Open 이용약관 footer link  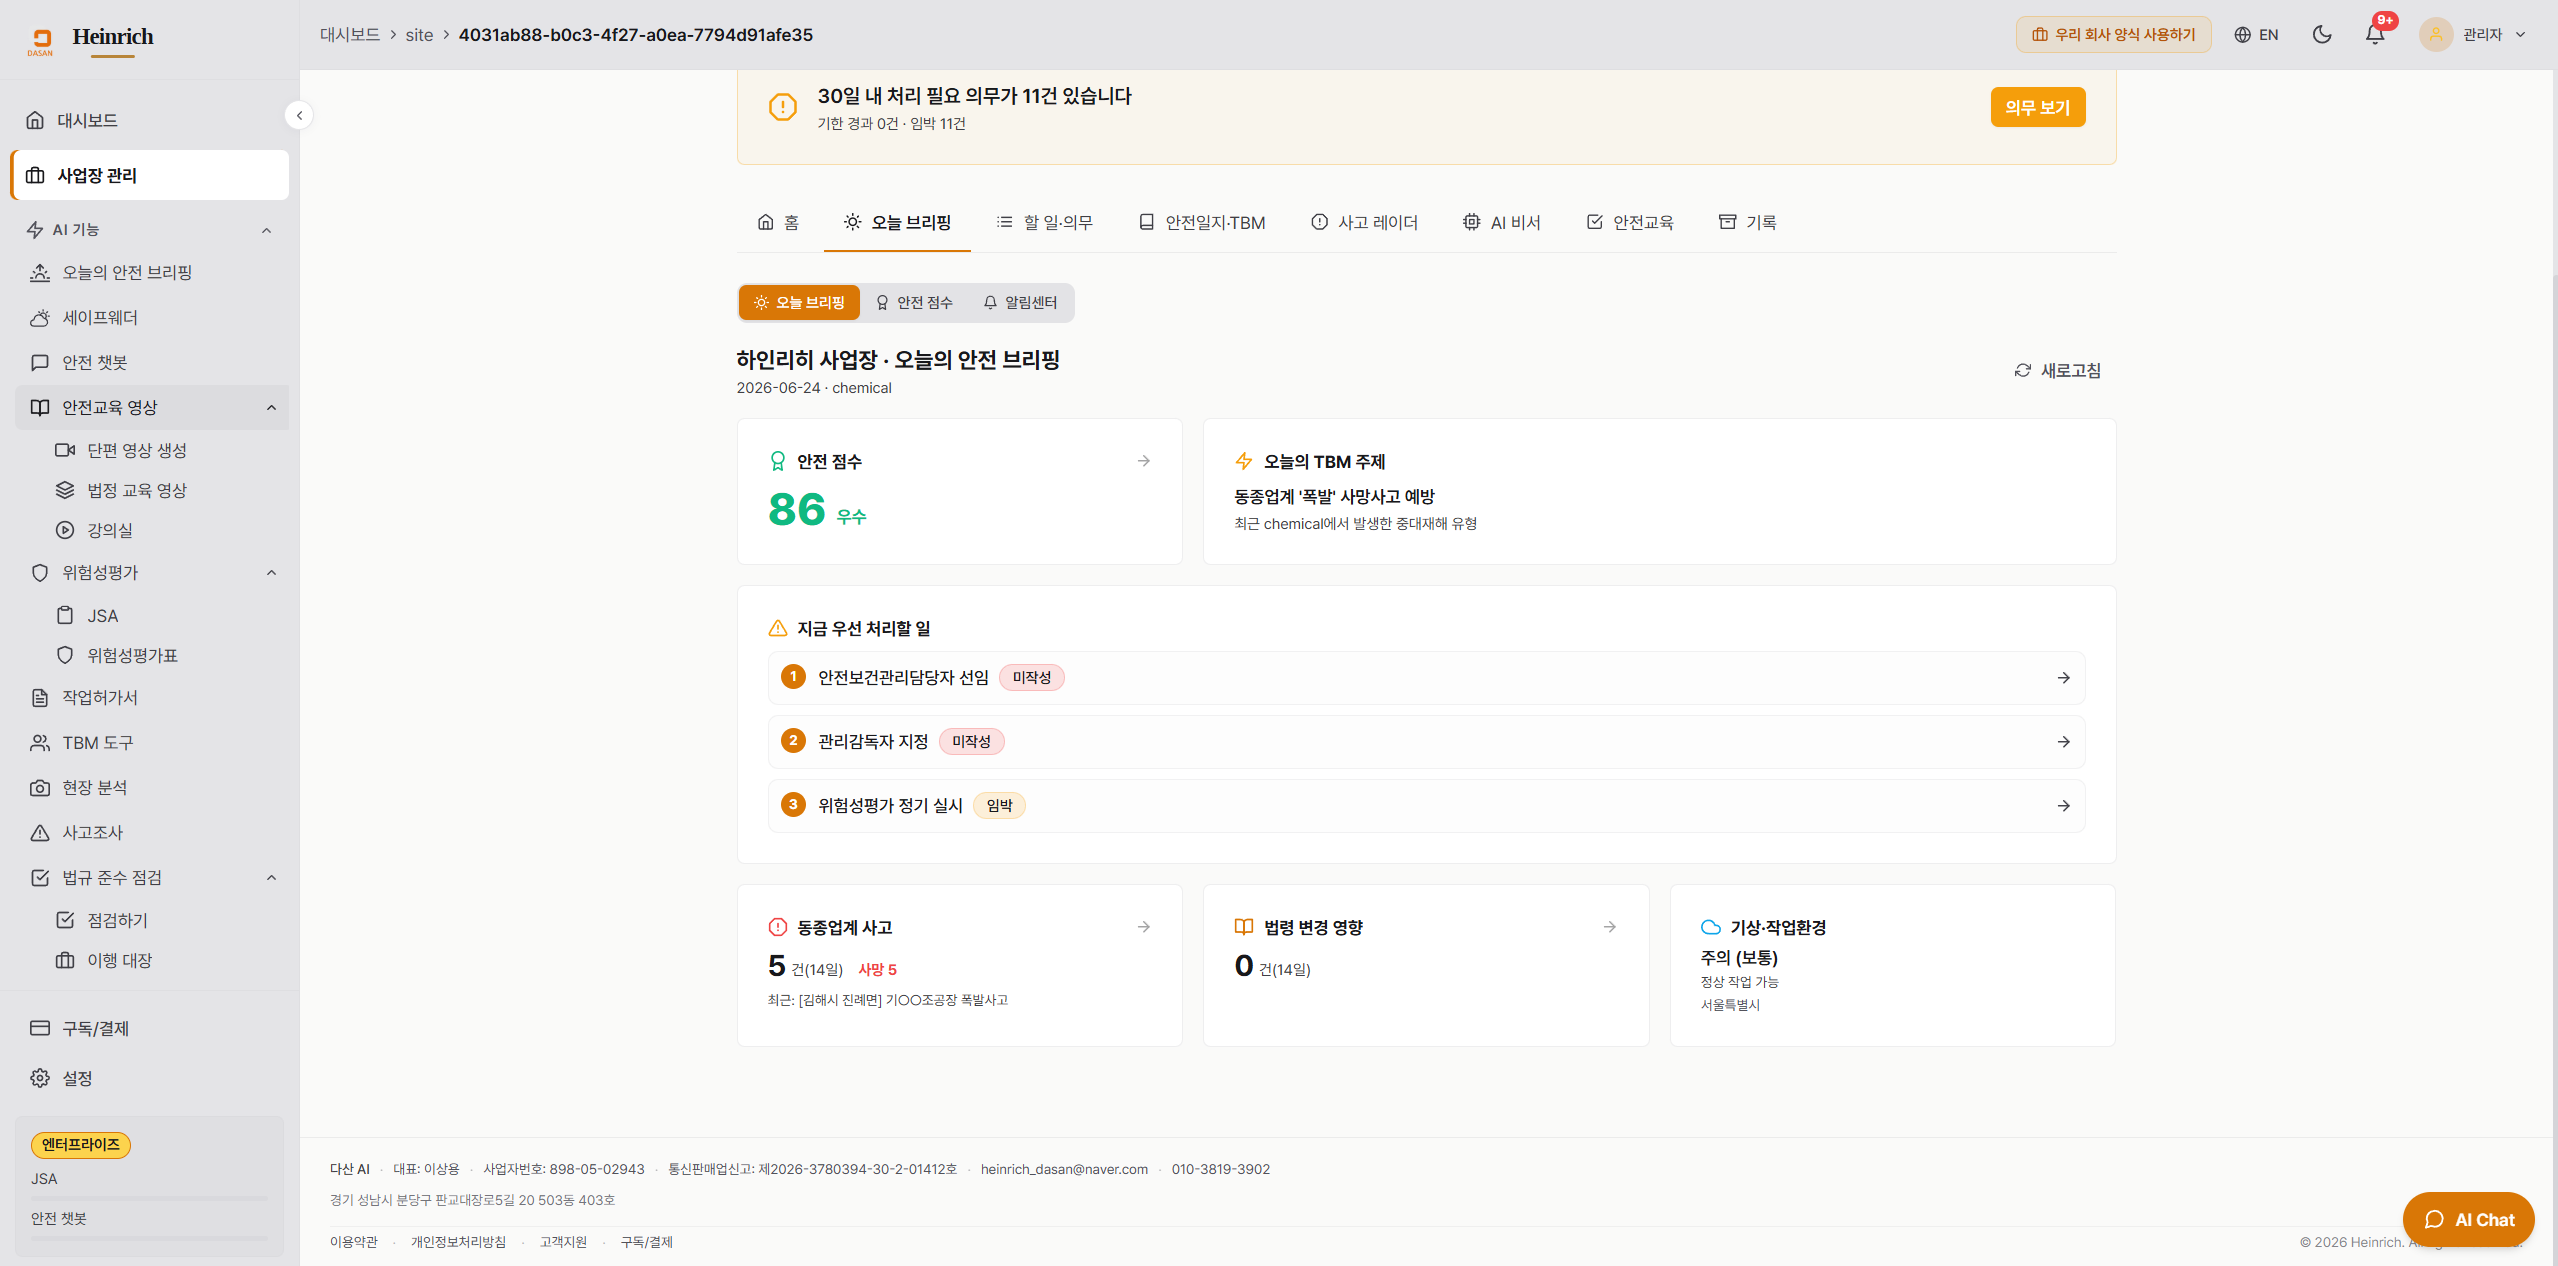(354, 1242)
